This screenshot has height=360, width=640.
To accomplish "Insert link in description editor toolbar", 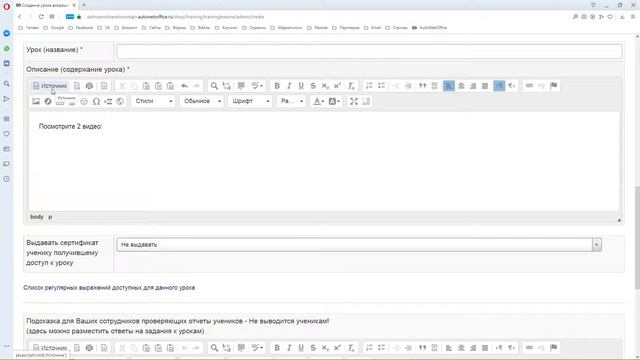I will 529,86.
